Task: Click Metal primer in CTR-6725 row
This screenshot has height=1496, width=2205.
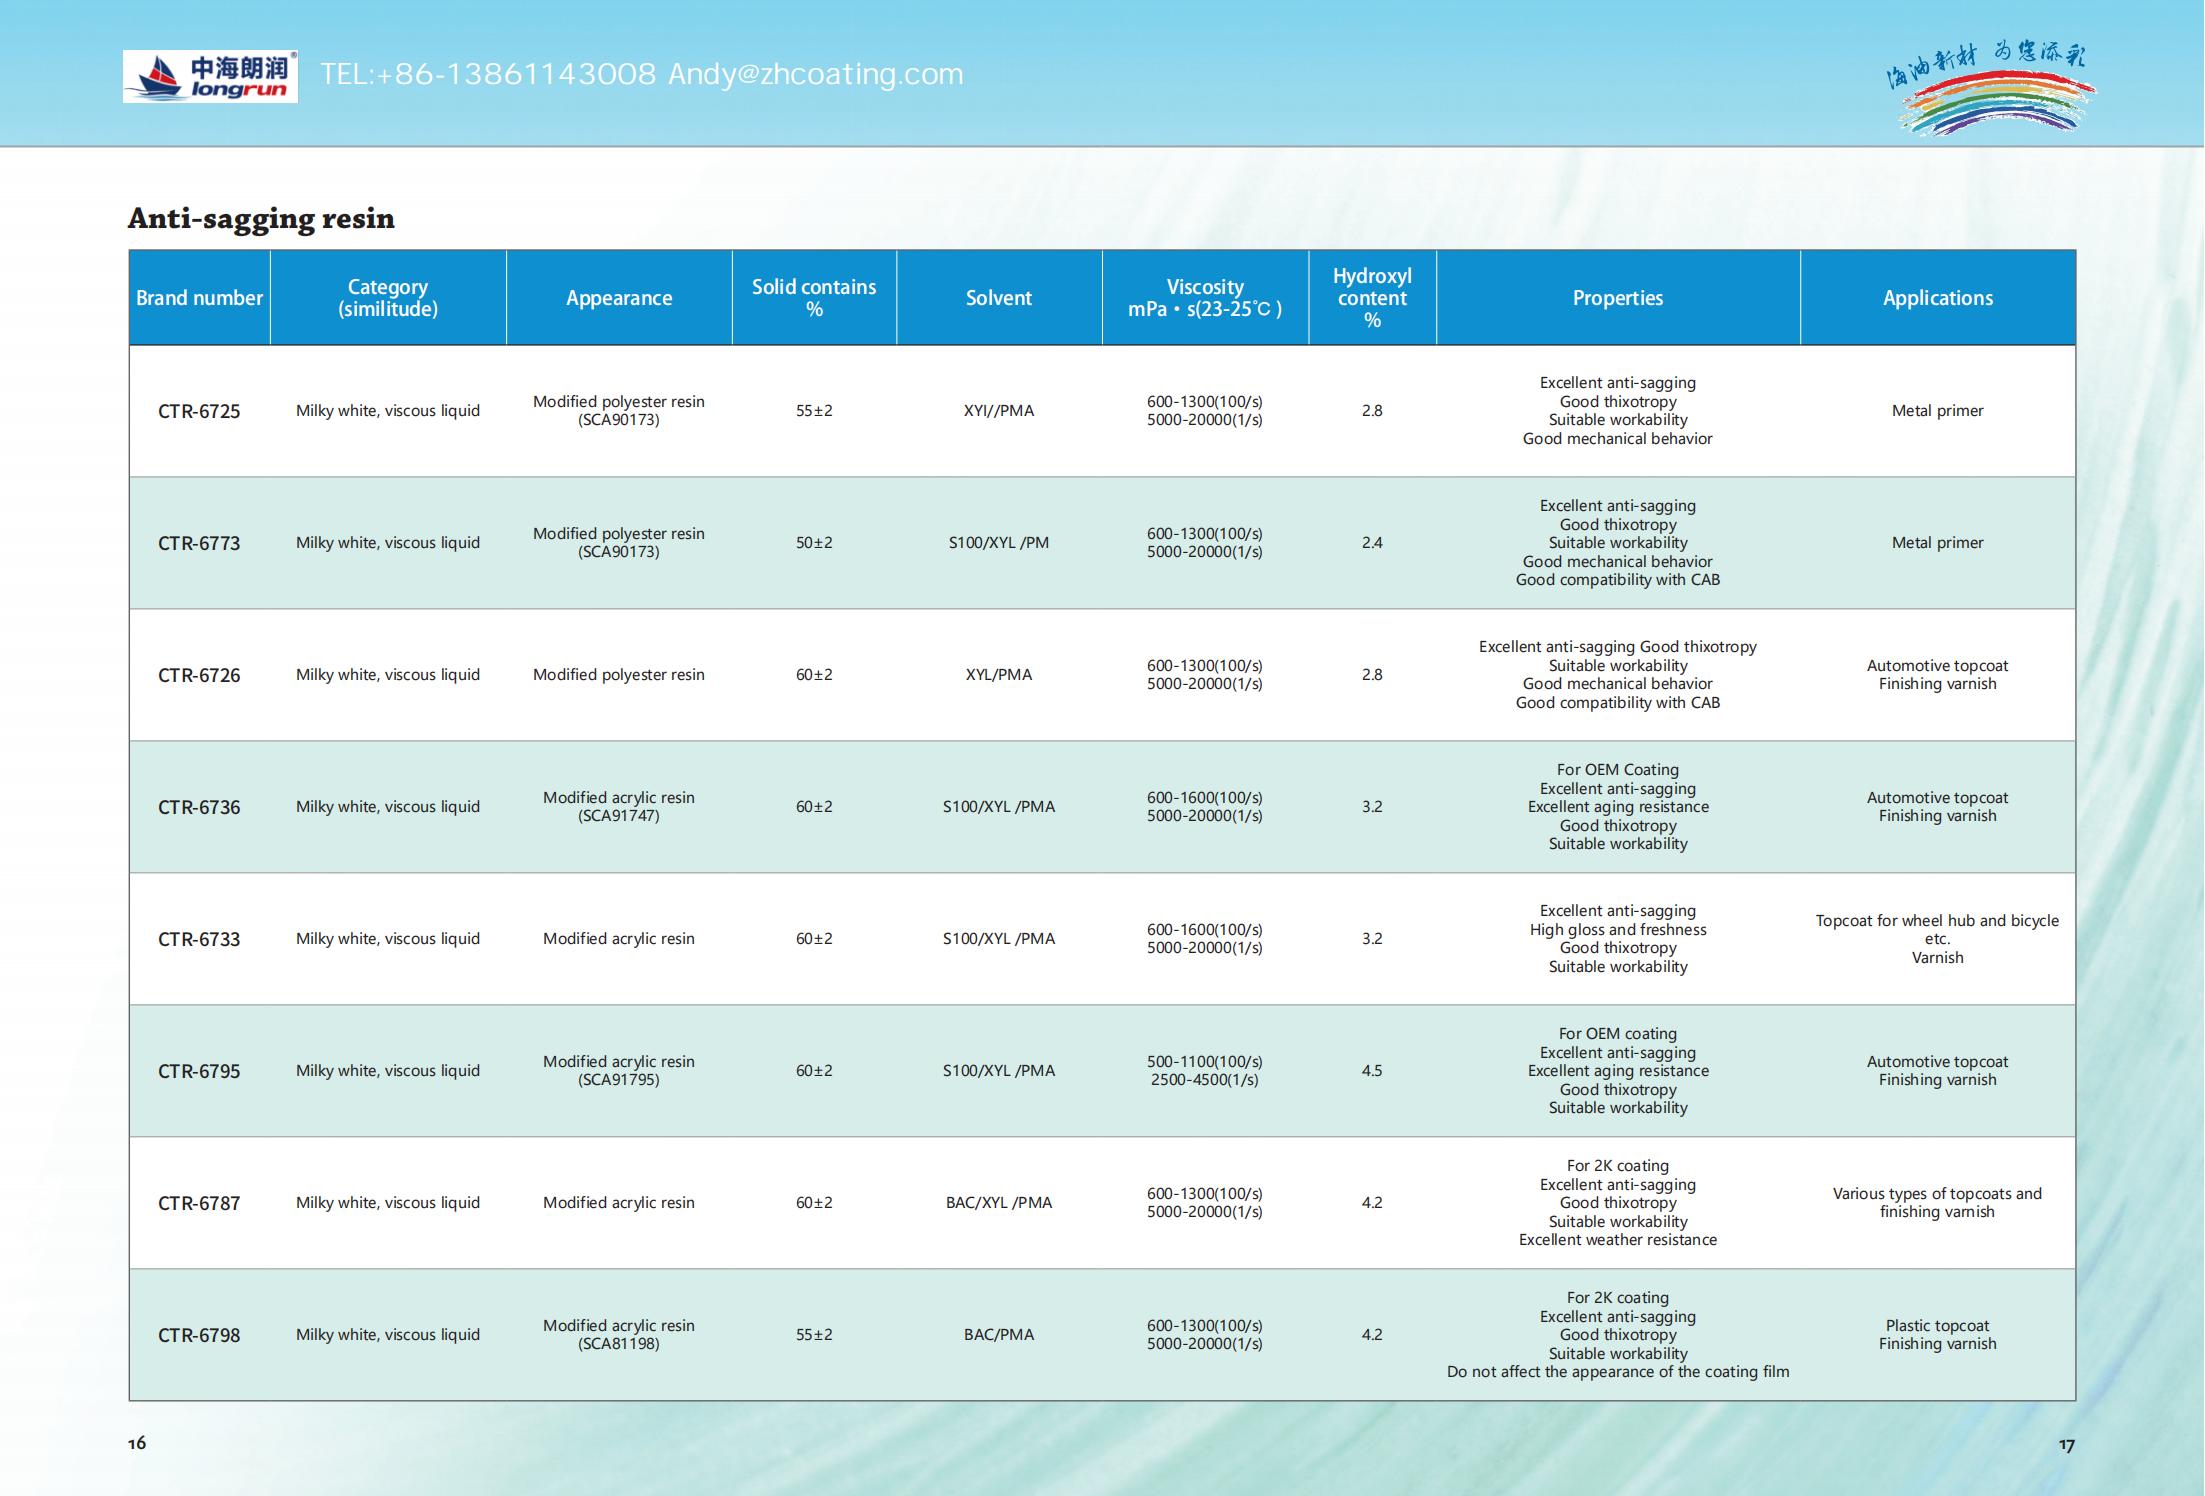Action: pyautogui.click(x=1938, y=411)
